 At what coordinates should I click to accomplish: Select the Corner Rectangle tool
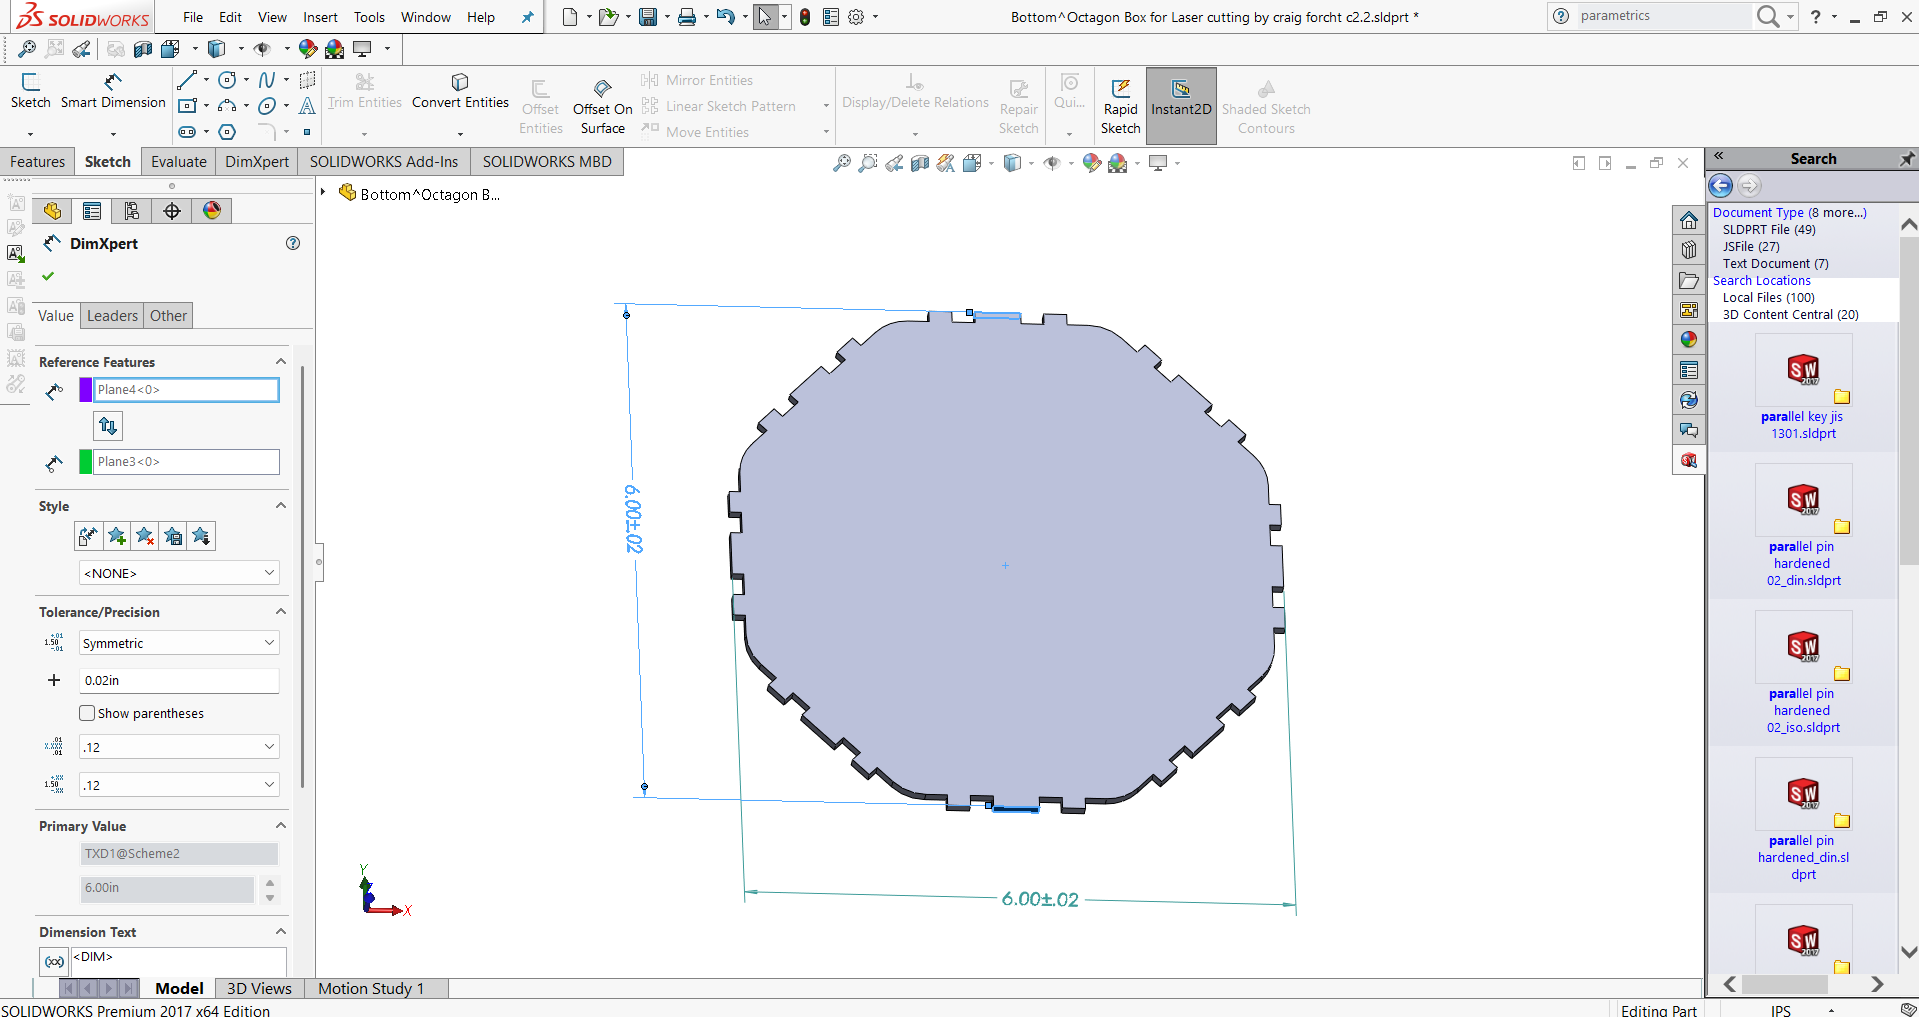click(187, 106)
